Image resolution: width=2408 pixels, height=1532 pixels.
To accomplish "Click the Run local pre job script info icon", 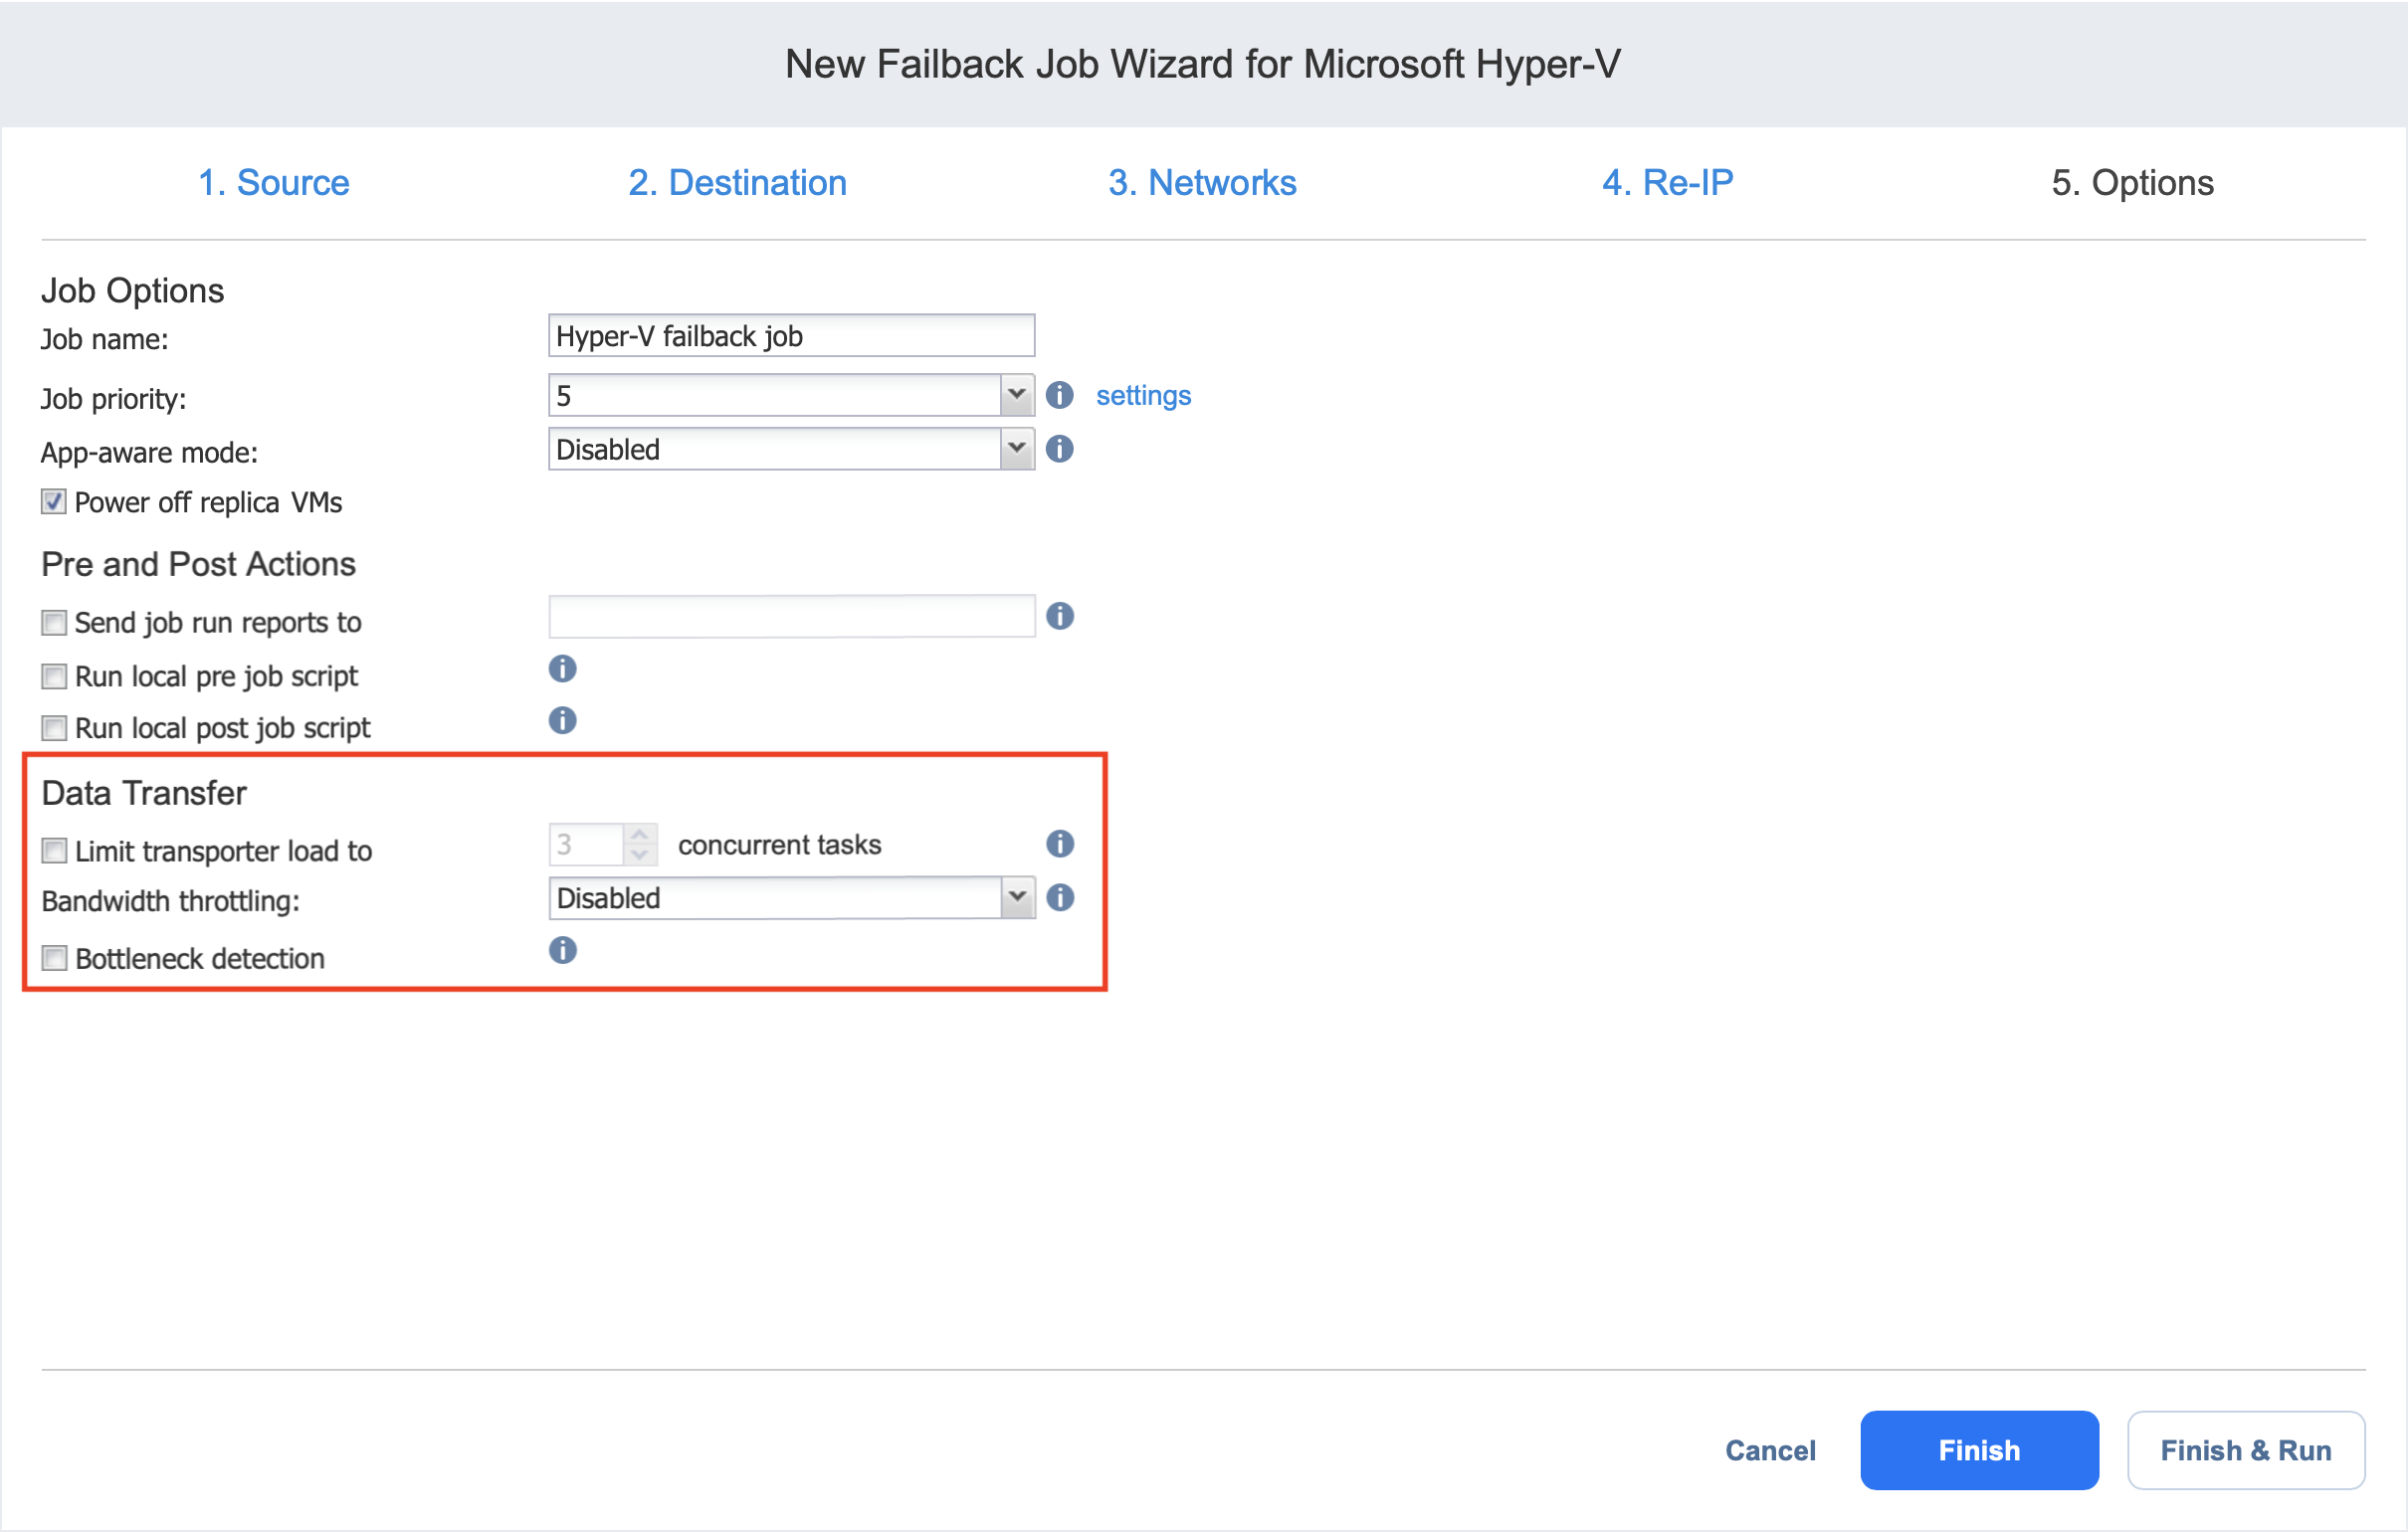I will coord(562,668).
